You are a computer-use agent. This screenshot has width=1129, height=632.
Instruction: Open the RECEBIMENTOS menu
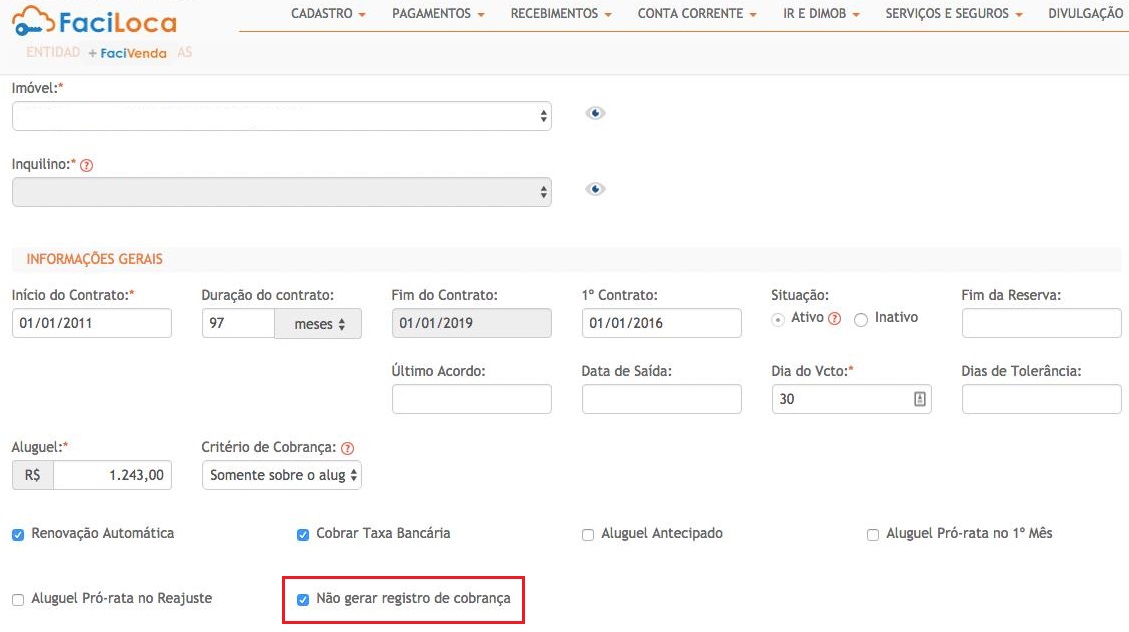[561, 14]
